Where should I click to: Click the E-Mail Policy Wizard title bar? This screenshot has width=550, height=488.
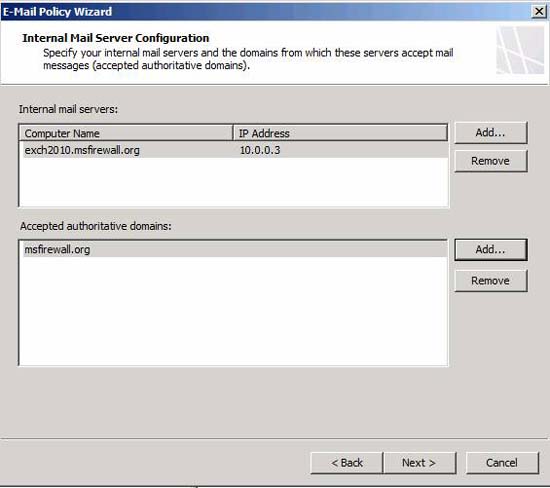(x=267, y=12)
